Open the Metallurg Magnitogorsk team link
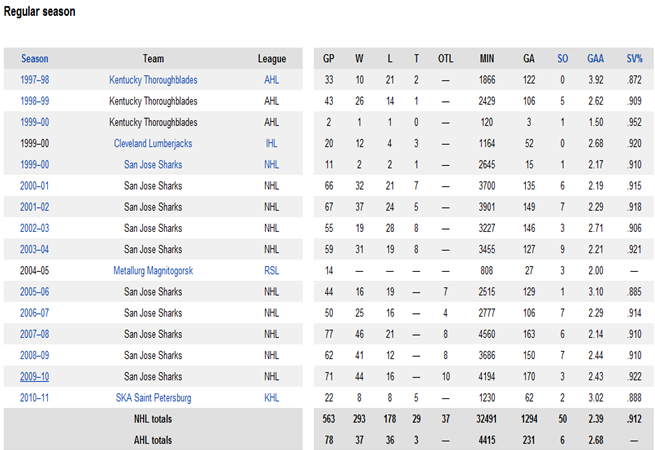Screen dimensions: 655x450 coord(153,270)
